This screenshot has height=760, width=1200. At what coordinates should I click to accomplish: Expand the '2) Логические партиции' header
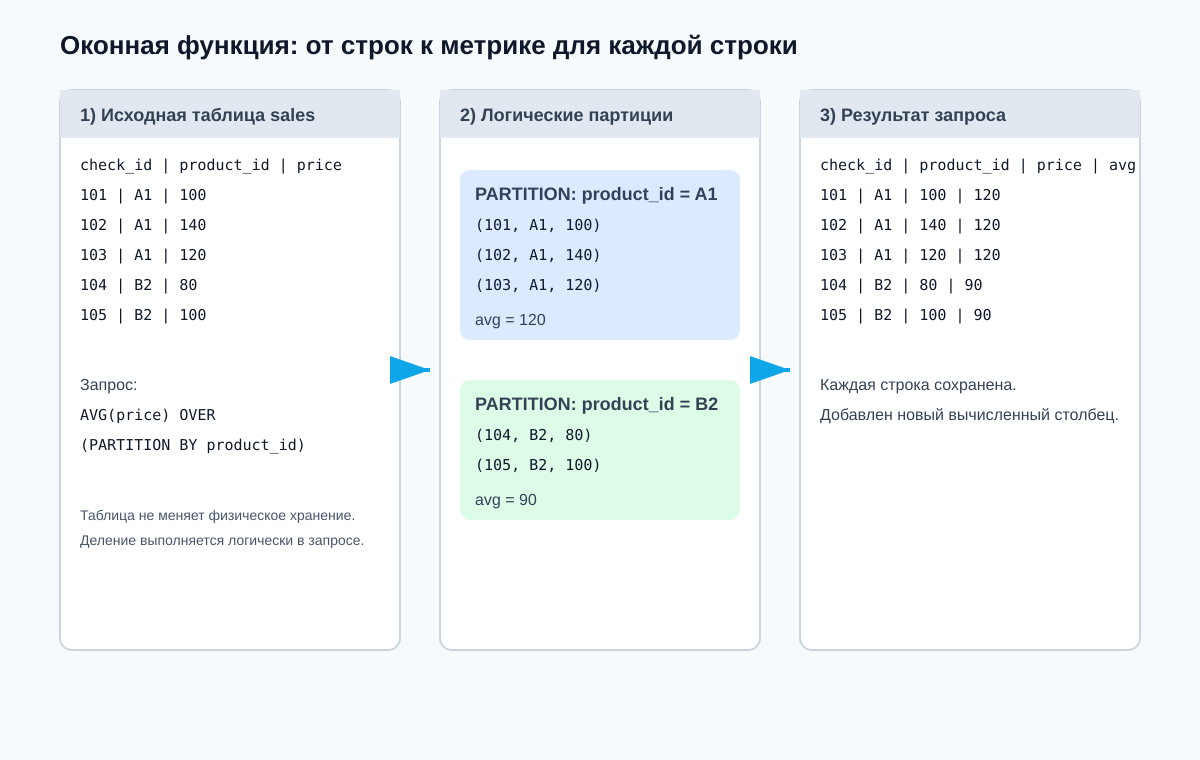pos(568,115)
